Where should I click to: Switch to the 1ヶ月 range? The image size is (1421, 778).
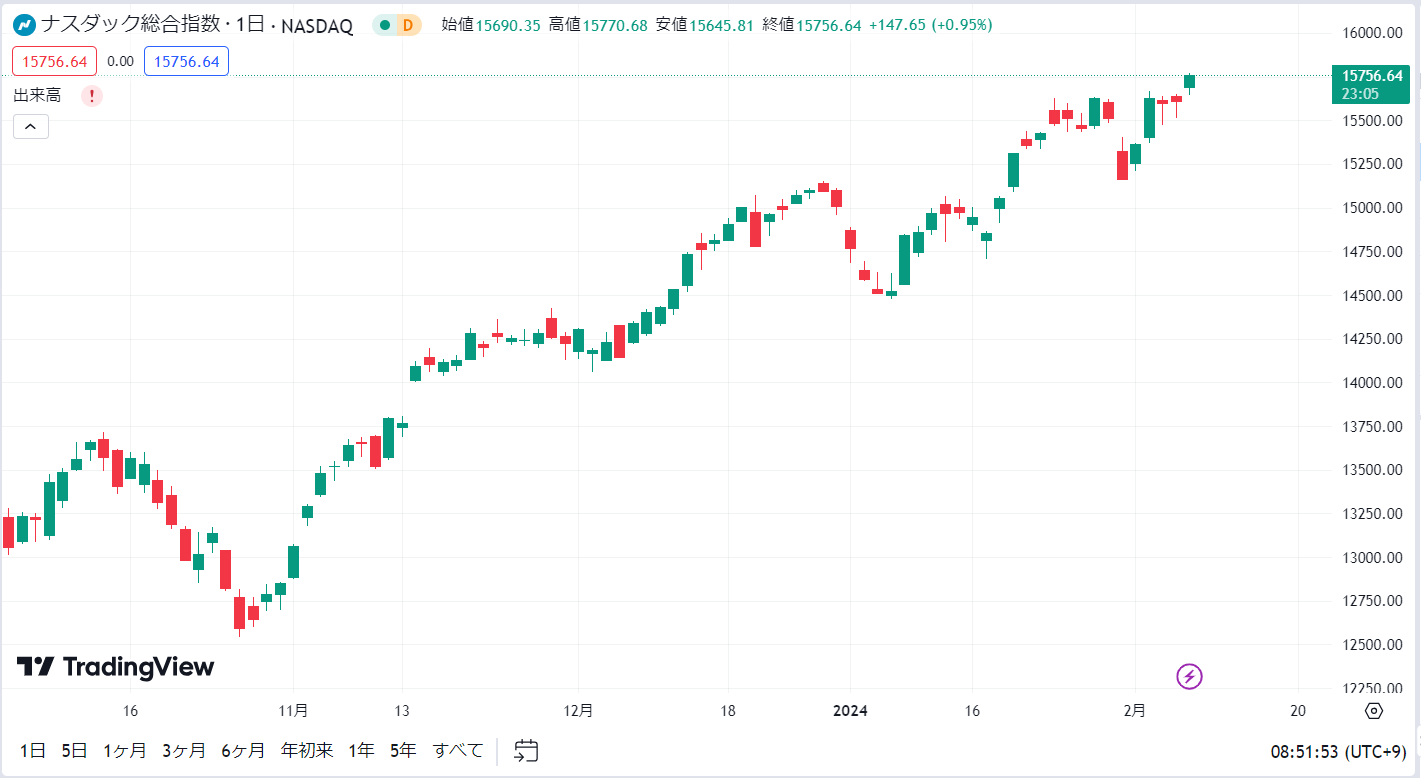(125, 750)
